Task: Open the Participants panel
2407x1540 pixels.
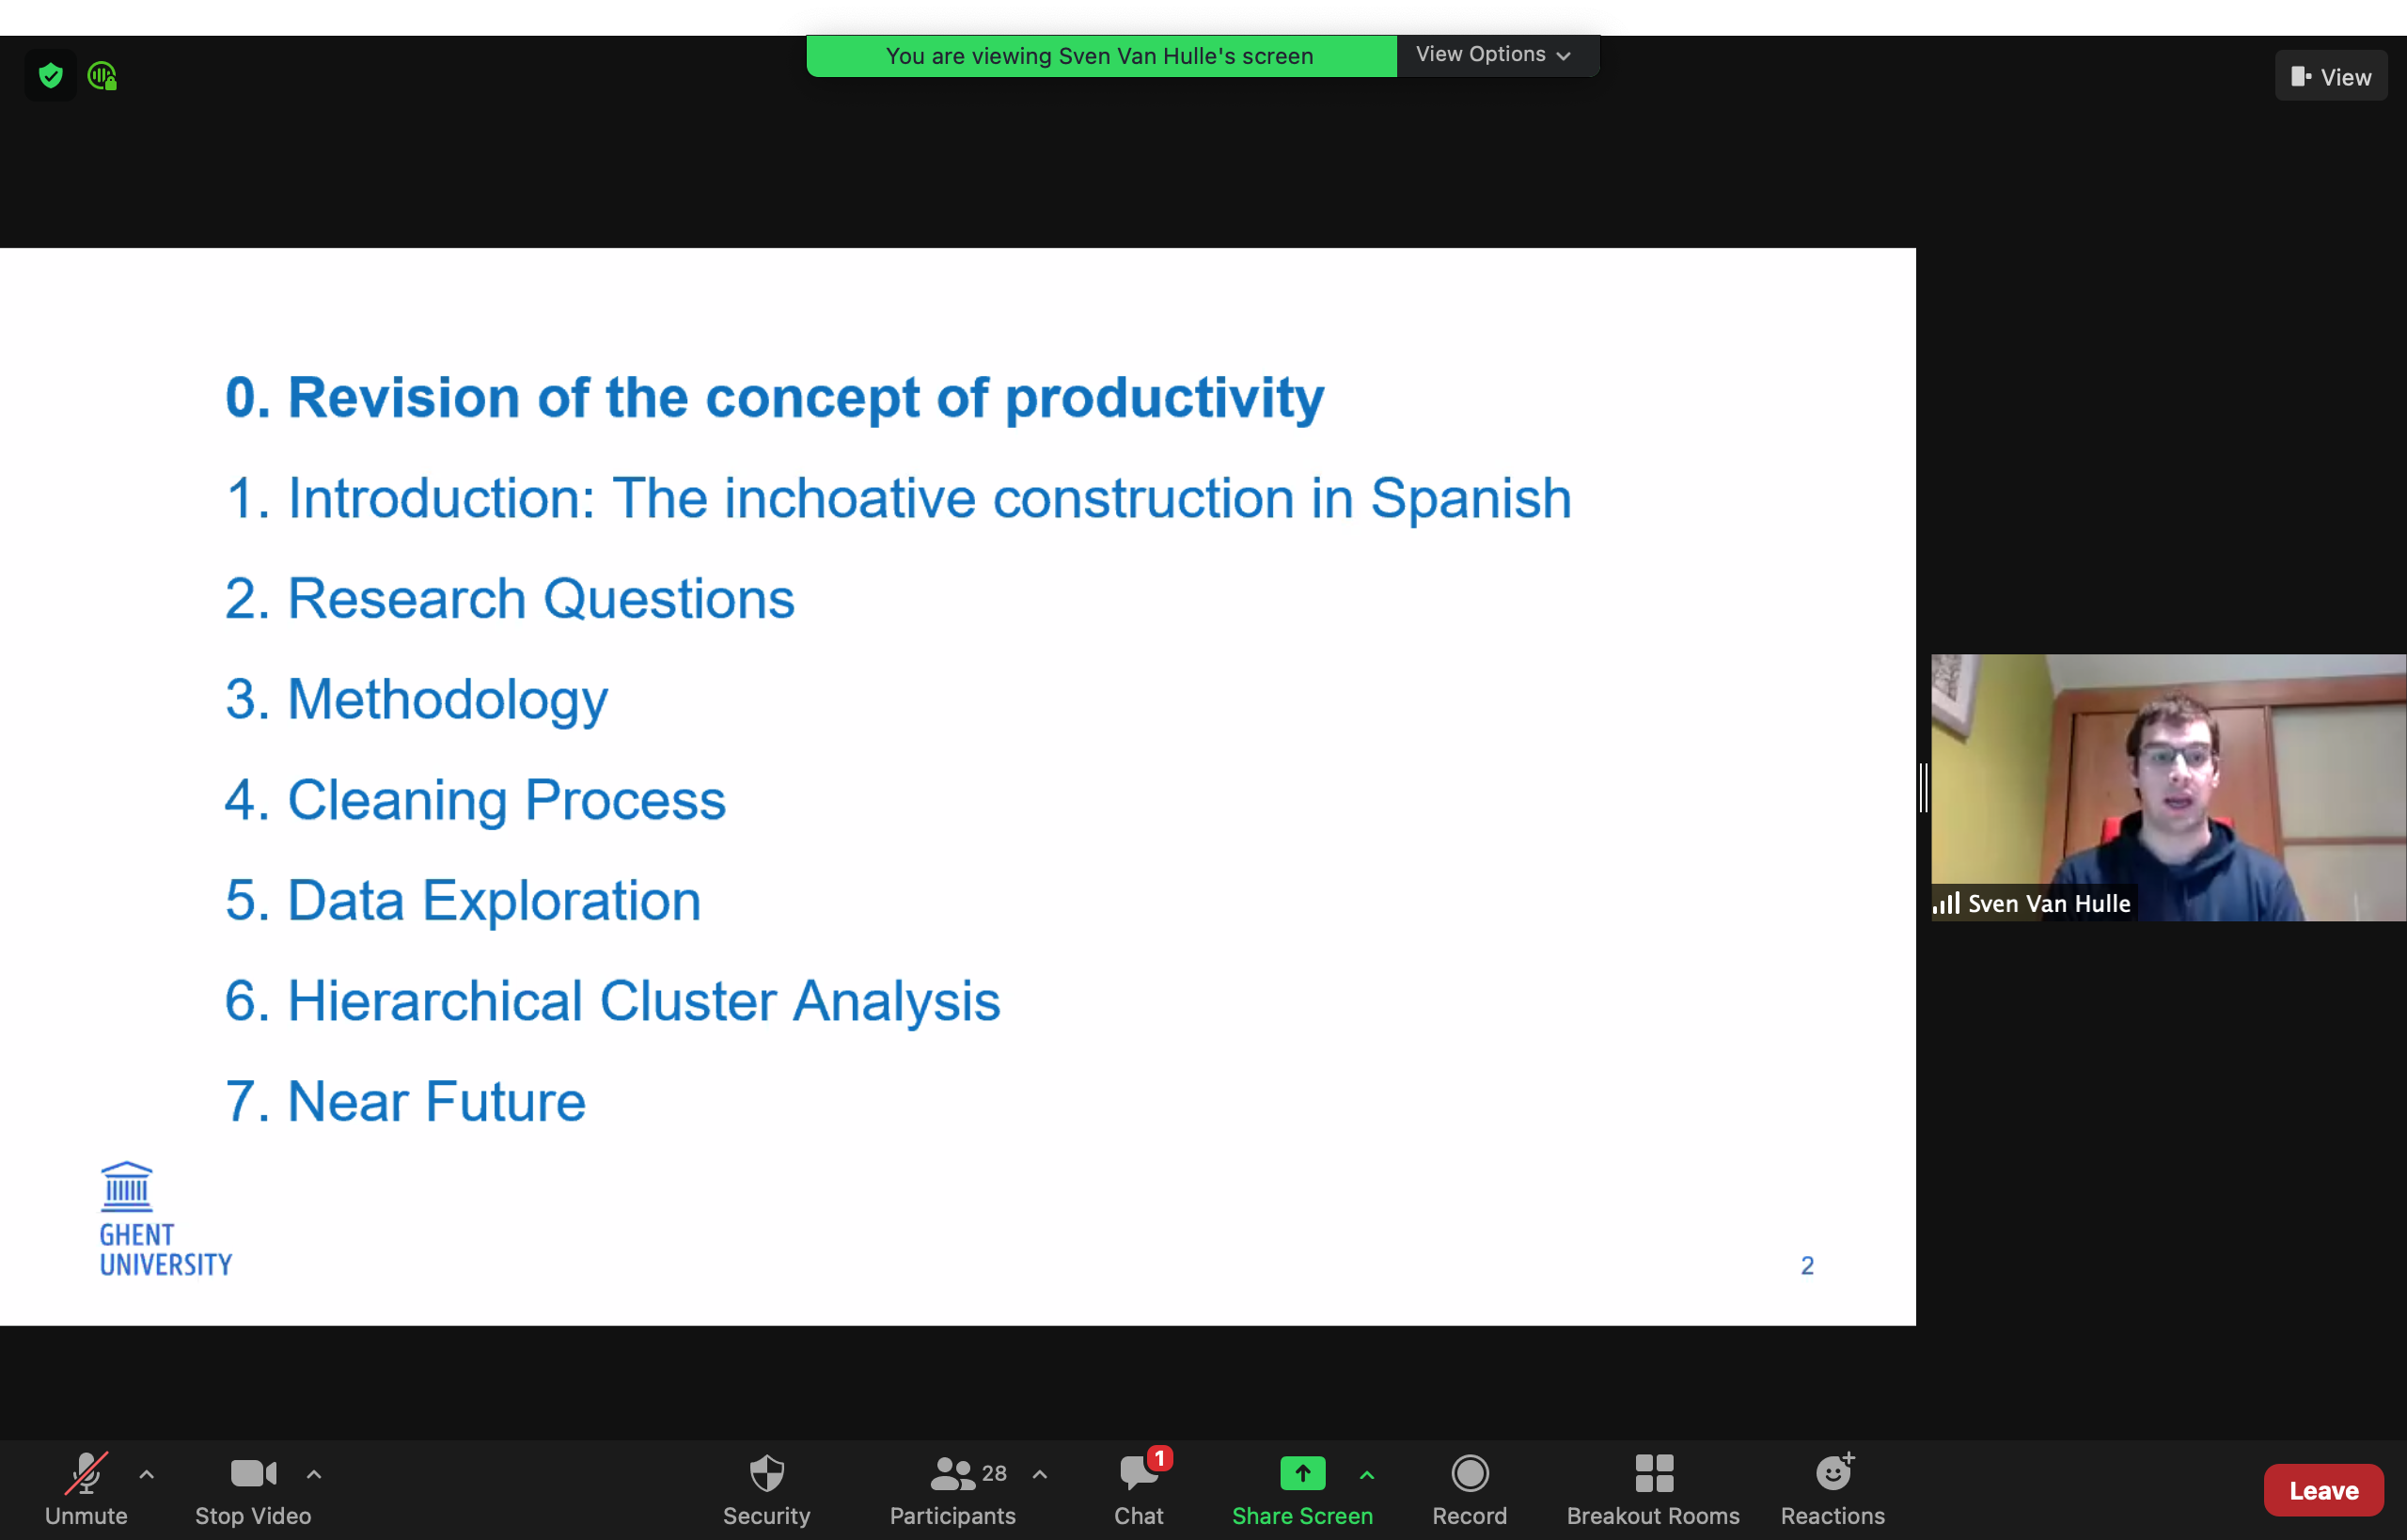Action: point(952,1489)
